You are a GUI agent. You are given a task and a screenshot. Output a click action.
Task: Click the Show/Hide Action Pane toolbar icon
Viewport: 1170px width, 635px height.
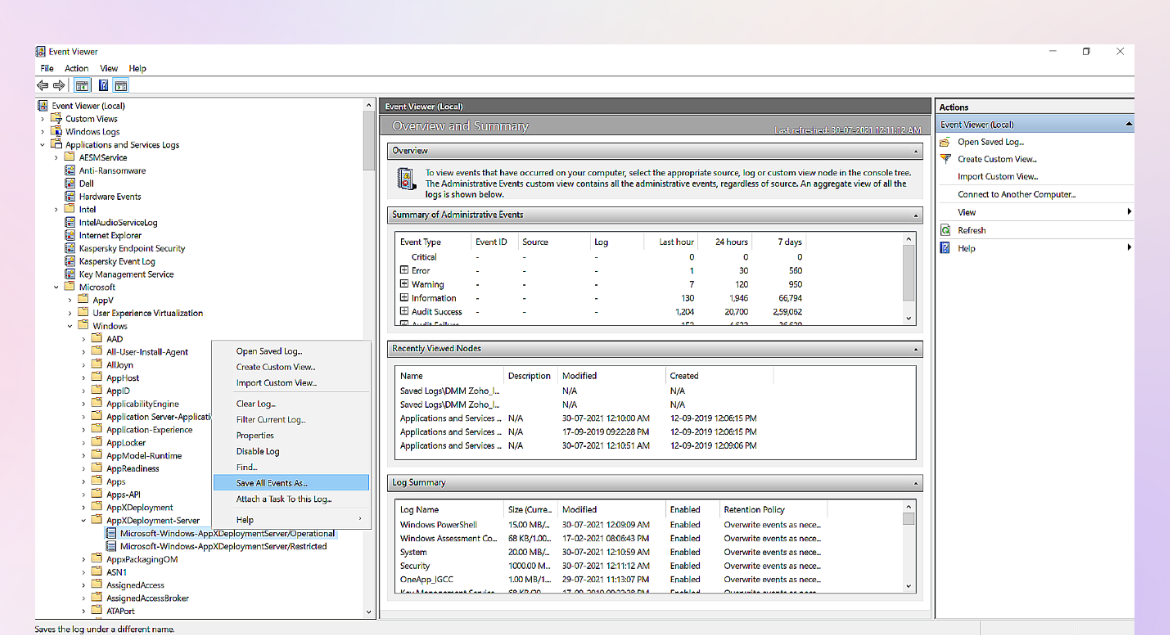[x=120, y=86]
